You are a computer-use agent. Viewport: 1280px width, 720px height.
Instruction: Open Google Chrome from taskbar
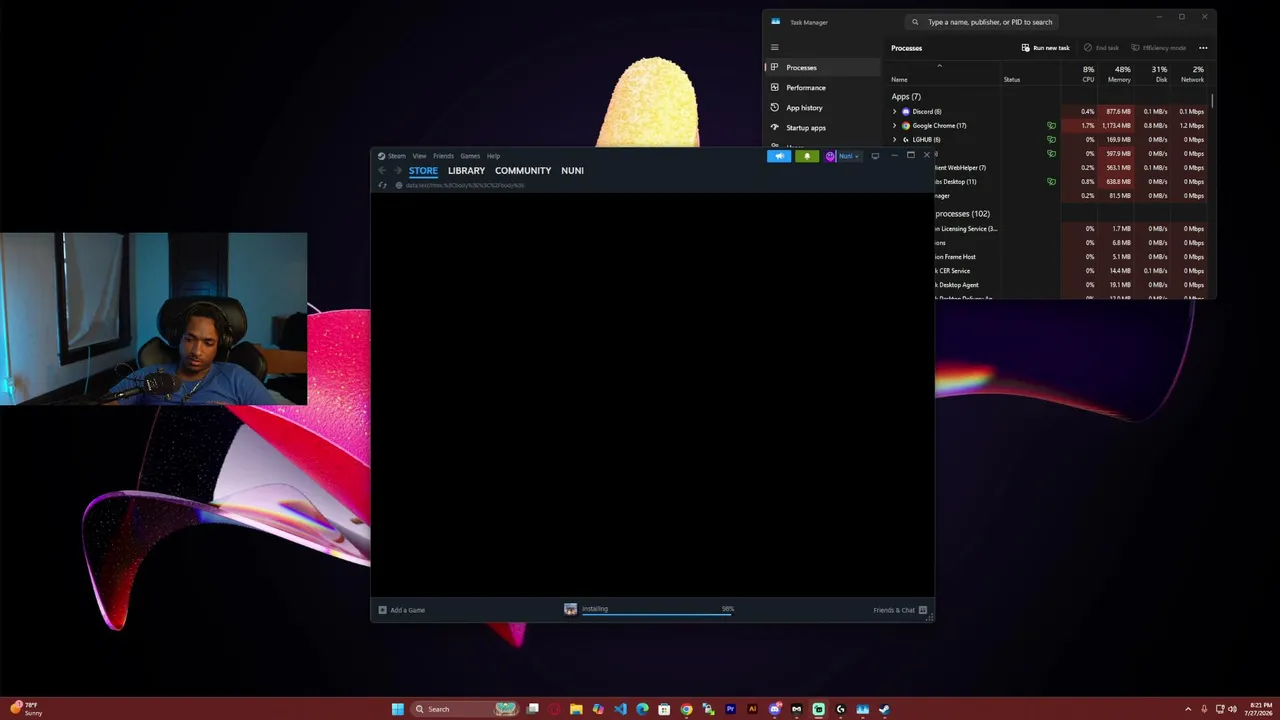point(686,709)
